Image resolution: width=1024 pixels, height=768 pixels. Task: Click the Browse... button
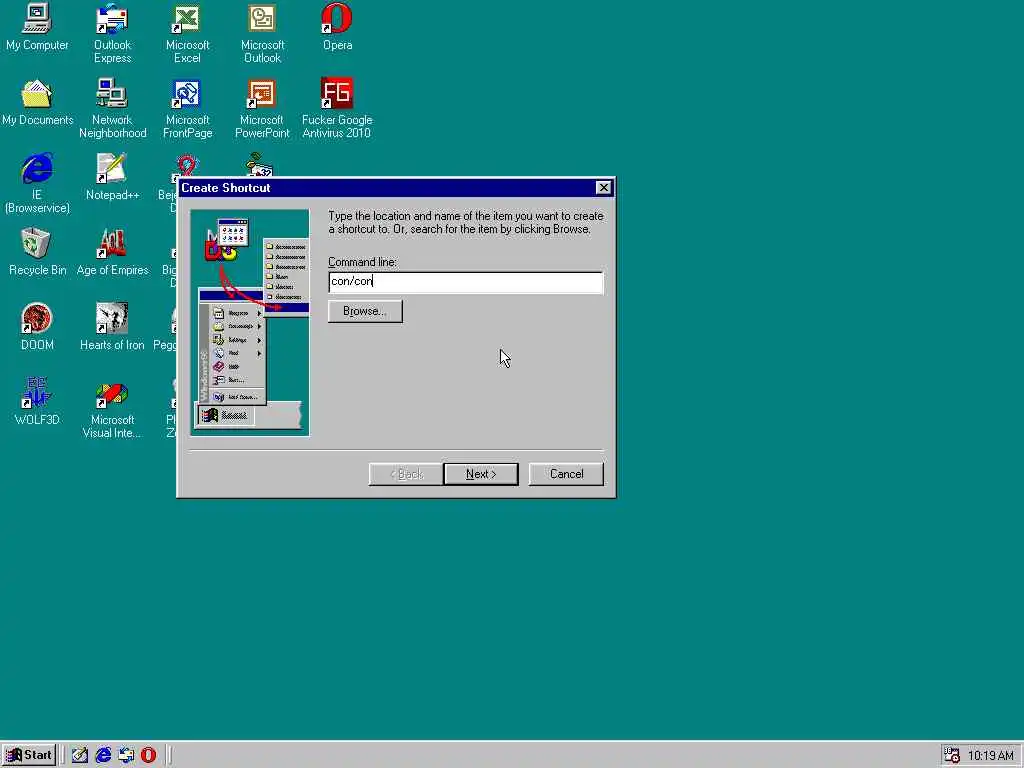point(365,312)
